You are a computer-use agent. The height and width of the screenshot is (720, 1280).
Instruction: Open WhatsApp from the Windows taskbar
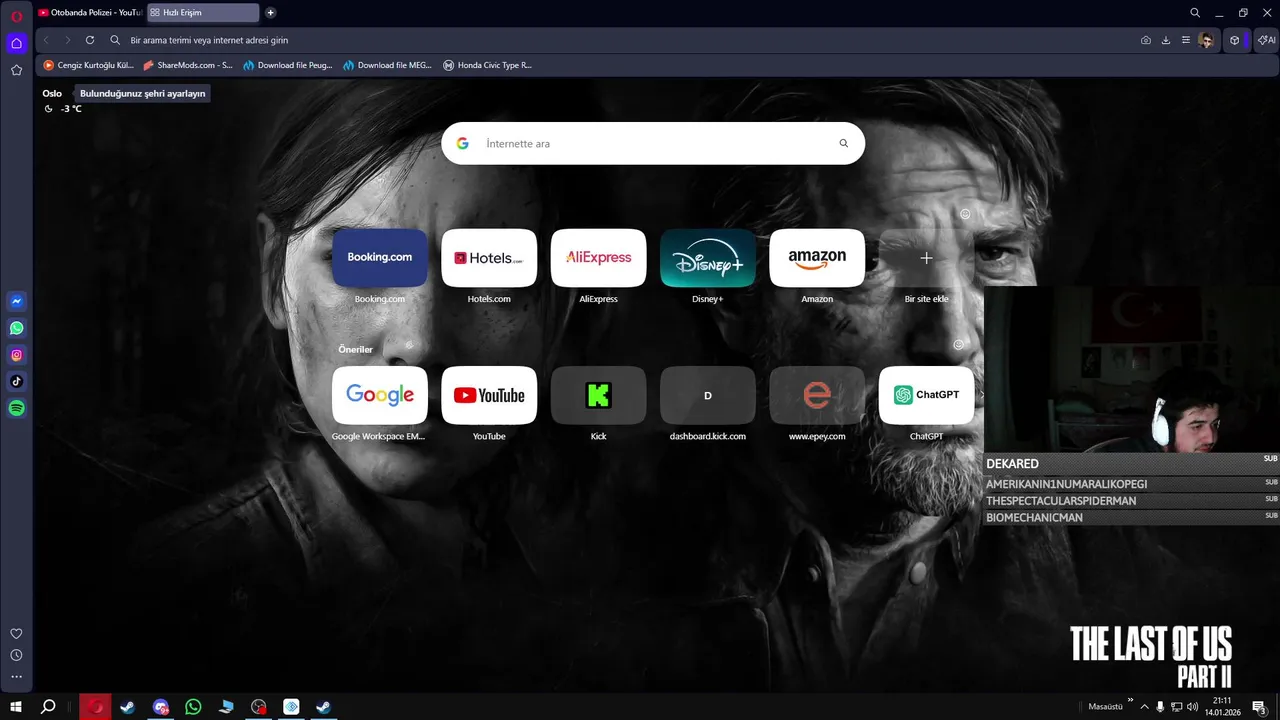(x=193, y=707)
